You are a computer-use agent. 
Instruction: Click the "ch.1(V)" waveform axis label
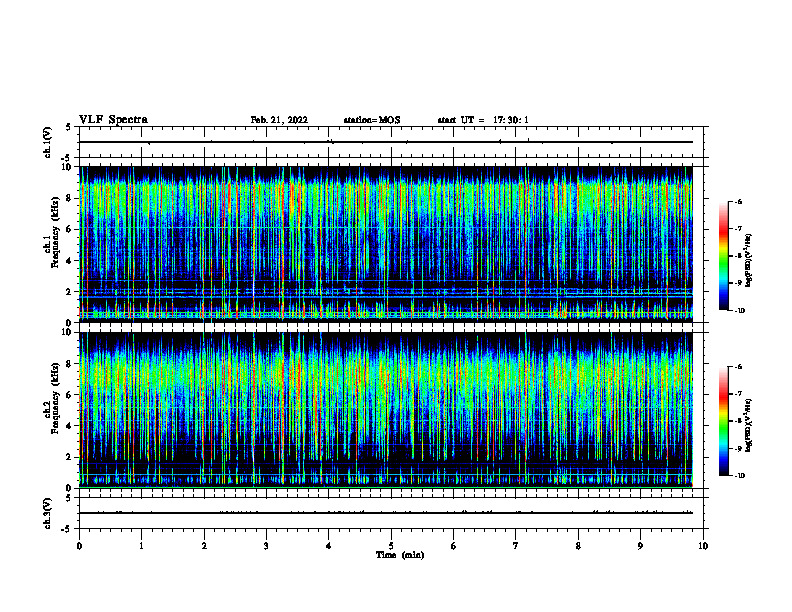pyautogui.click(x=48, y=142)
